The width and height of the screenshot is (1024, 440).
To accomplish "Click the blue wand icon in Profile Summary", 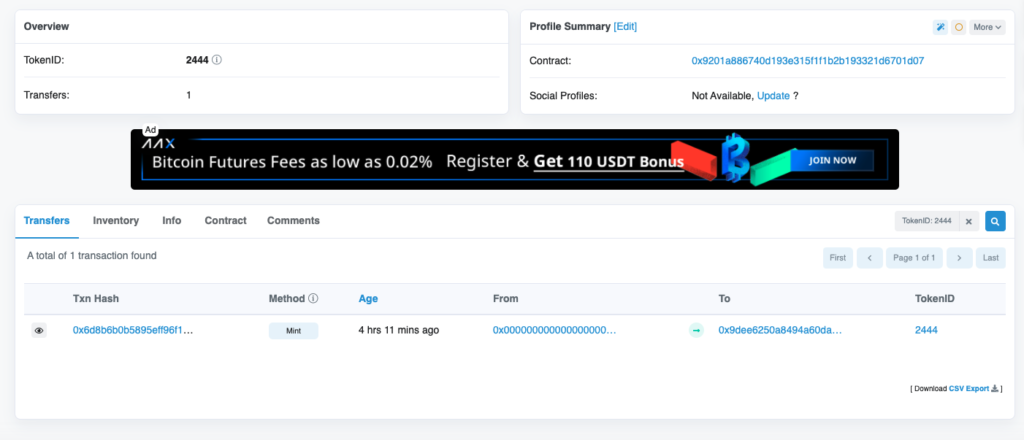I will click(x=940, y=27).
